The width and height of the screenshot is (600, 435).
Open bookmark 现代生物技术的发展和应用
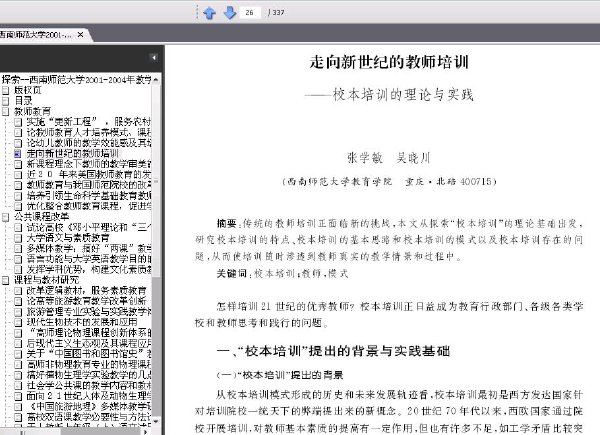[82, 322]
